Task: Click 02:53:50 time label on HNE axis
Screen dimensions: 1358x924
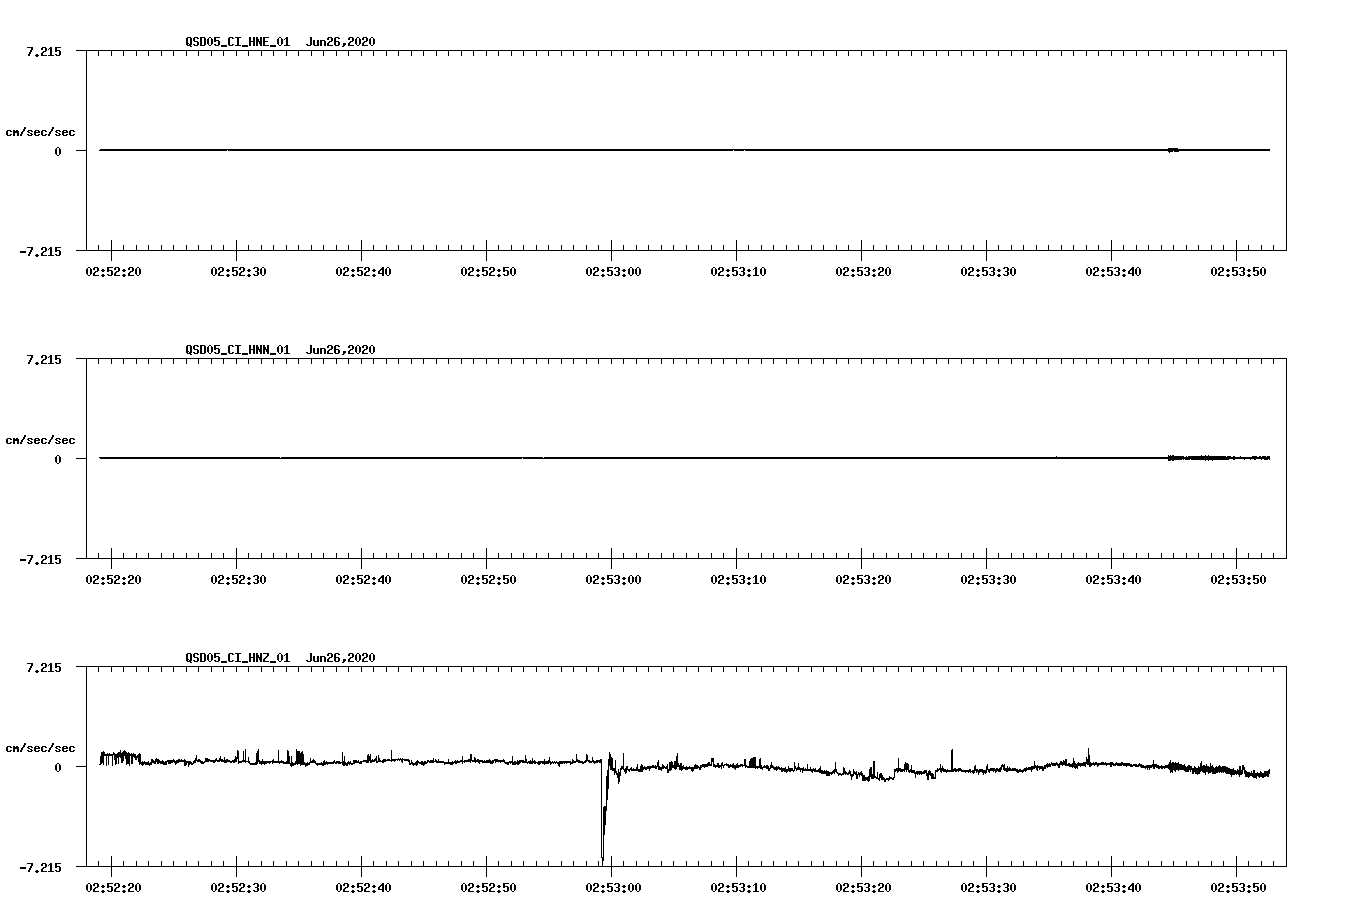Action: pyautogui.click(x=1238, y=272)
